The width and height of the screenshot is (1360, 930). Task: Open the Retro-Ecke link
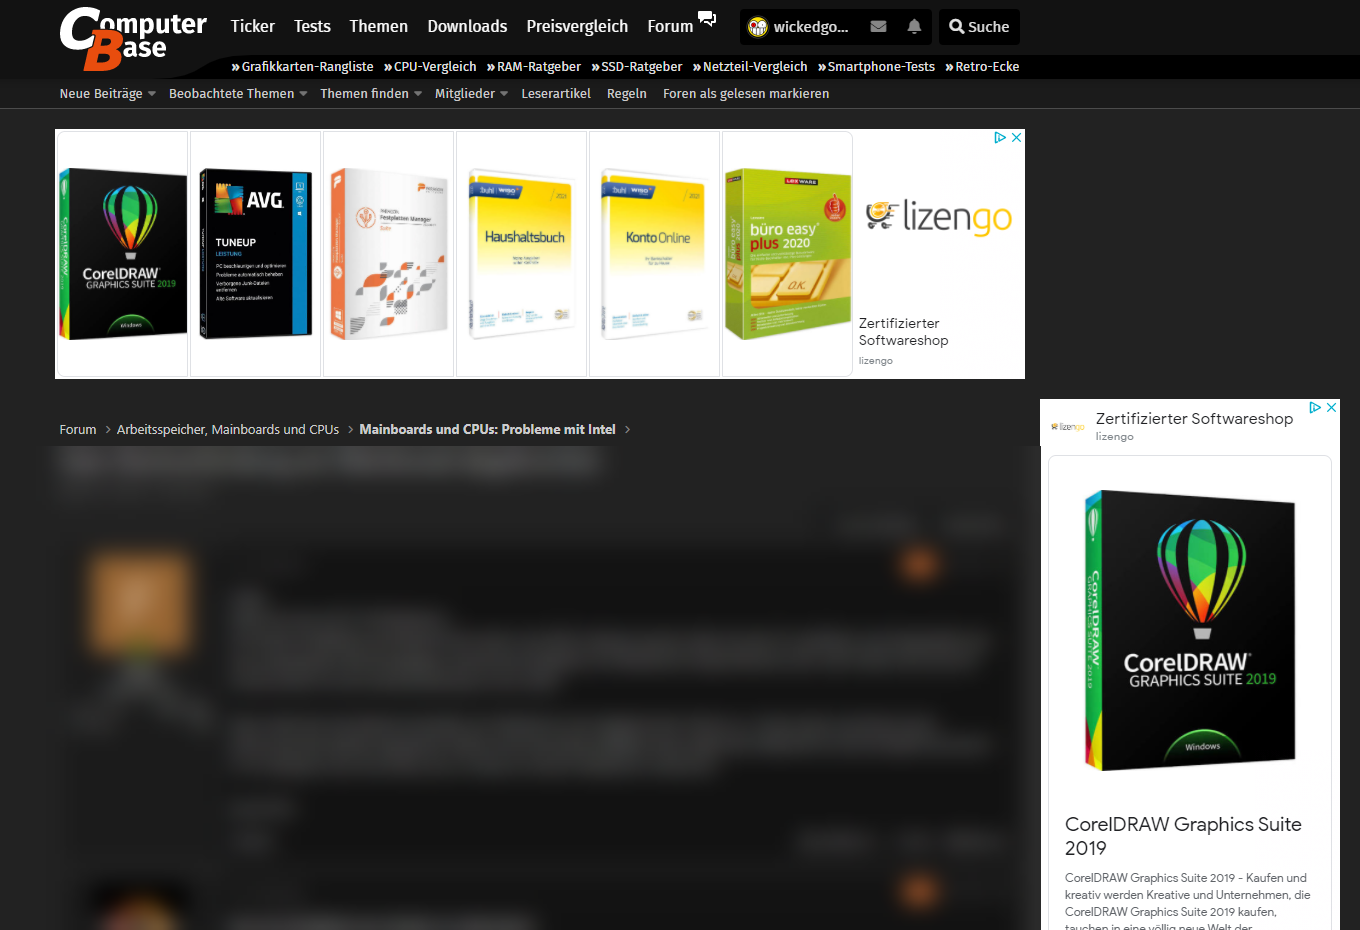(982, 67)
